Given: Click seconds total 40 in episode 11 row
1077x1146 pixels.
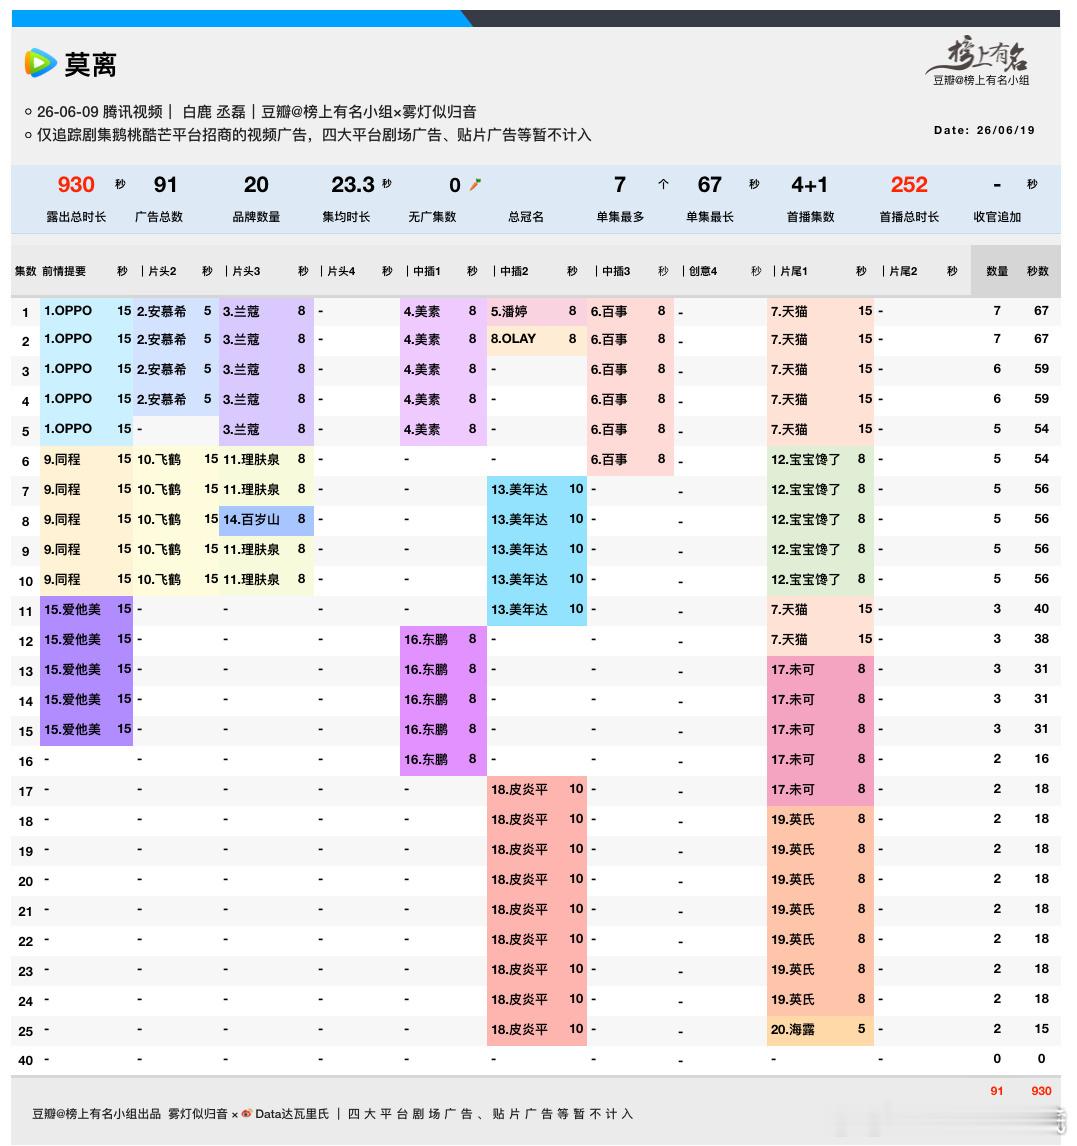Looking at the screenshot, I should (x=1041, y=609).
